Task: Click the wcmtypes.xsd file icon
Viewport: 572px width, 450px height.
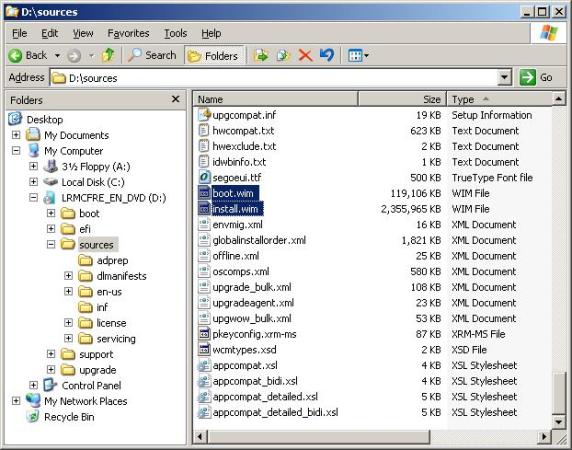Action: pyautogui.click(x=204, y=350)
